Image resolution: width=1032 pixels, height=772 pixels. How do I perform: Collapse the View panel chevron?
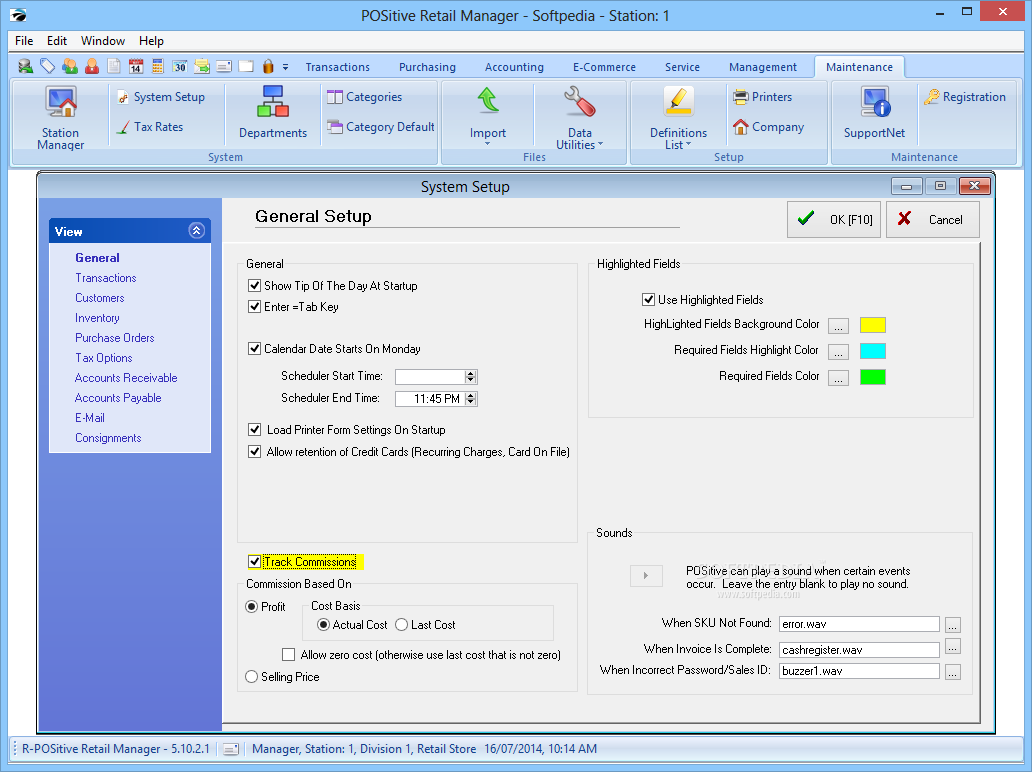tap(196, 230)
